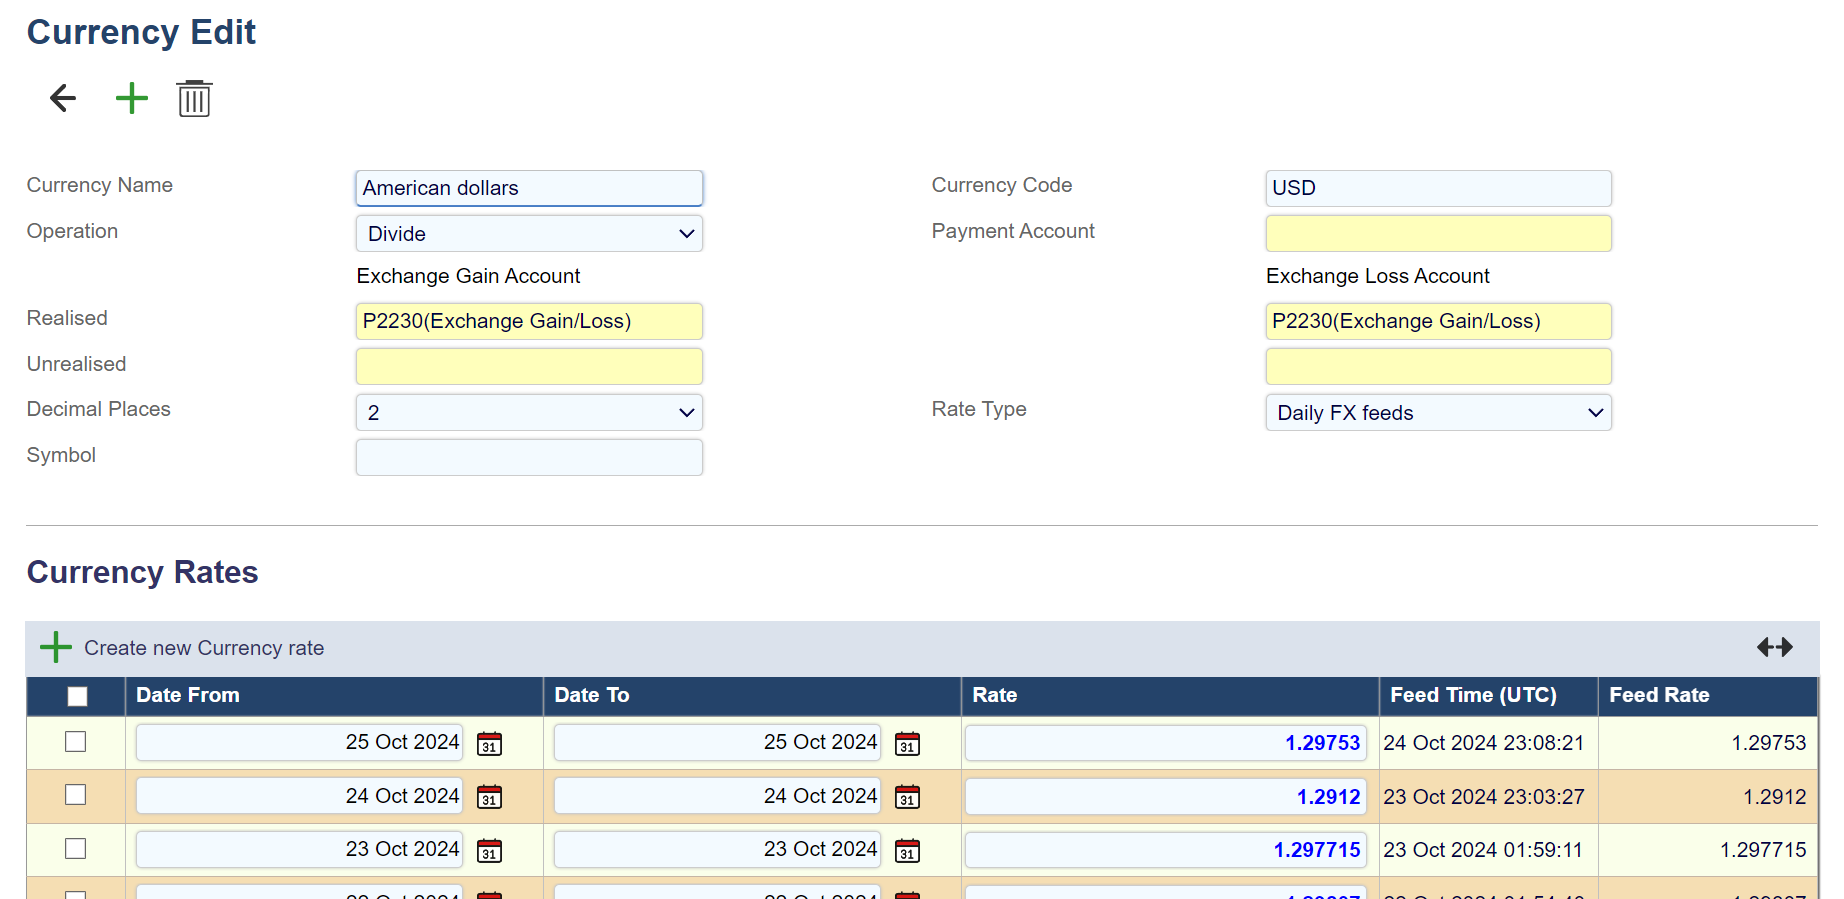Open calendar for 25 Oct 2024 Date From
This screenshot has width=1844, height=899.
coord(489,744)
